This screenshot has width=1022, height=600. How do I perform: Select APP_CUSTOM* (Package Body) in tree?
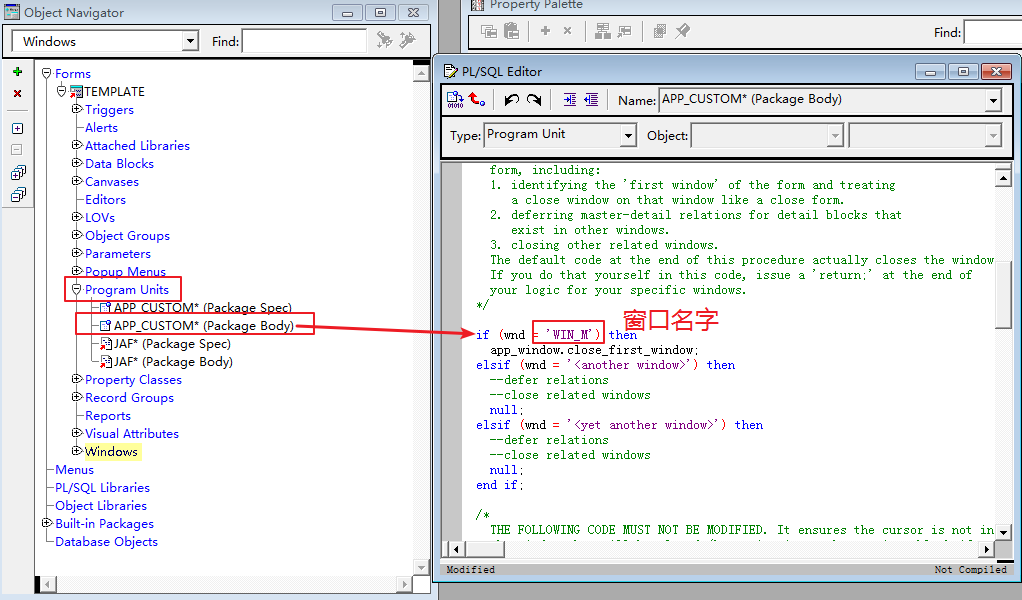click(204, 326)
